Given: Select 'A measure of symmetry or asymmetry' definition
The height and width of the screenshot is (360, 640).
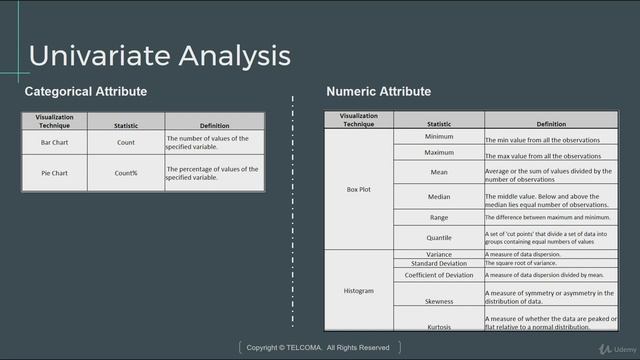Looking at the screenshot, I should click(x=551, y=294).
